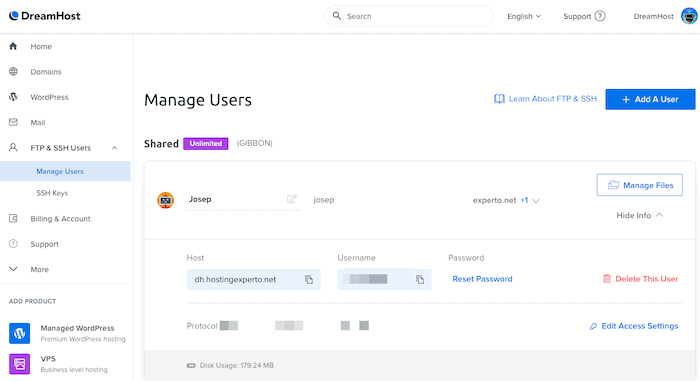Screen dimensions: 700x381
Task: Collapse details with Hide Info
Action: pyautogui.click(x=639, y=215)
